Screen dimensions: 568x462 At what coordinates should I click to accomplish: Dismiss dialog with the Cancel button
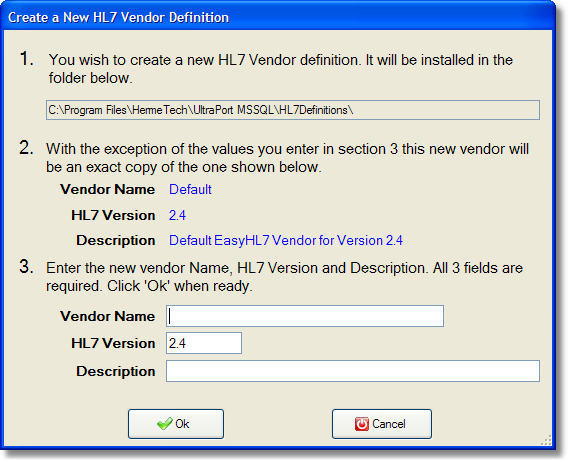coord(382,424)
